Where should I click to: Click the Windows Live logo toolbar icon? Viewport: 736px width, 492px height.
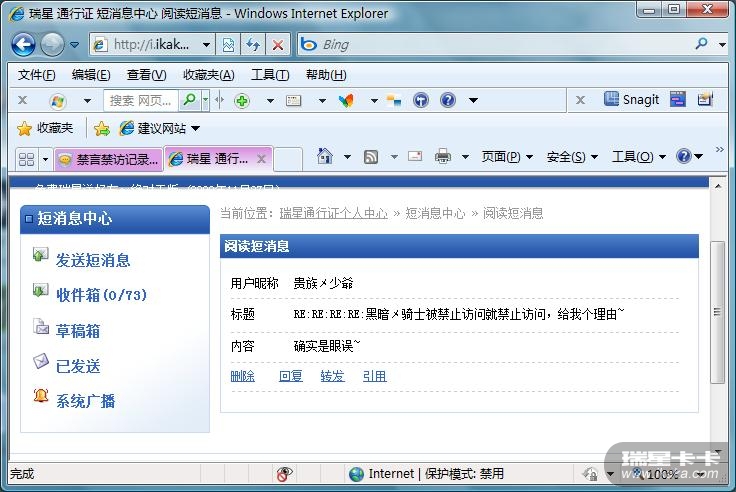click(58, 100)
